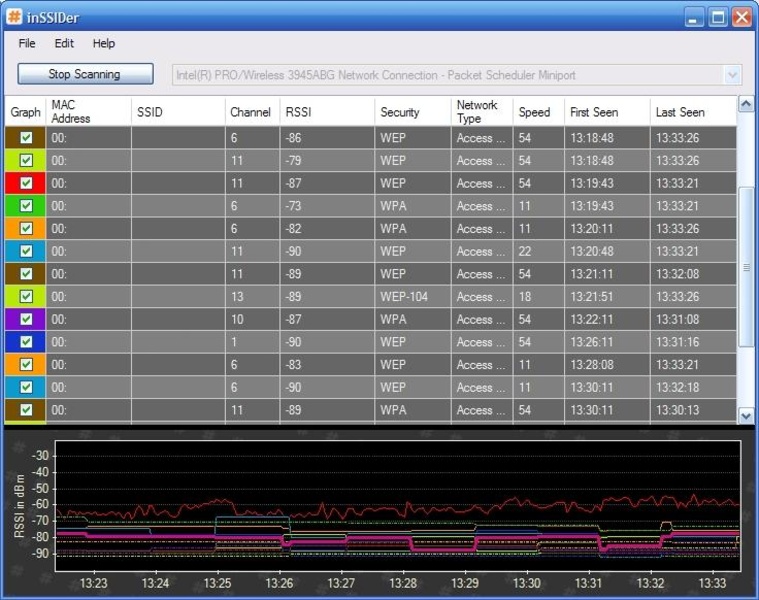759x600 pixels.
Task: Click scroll up arrow of network list
Action: [x=745, y=104]
